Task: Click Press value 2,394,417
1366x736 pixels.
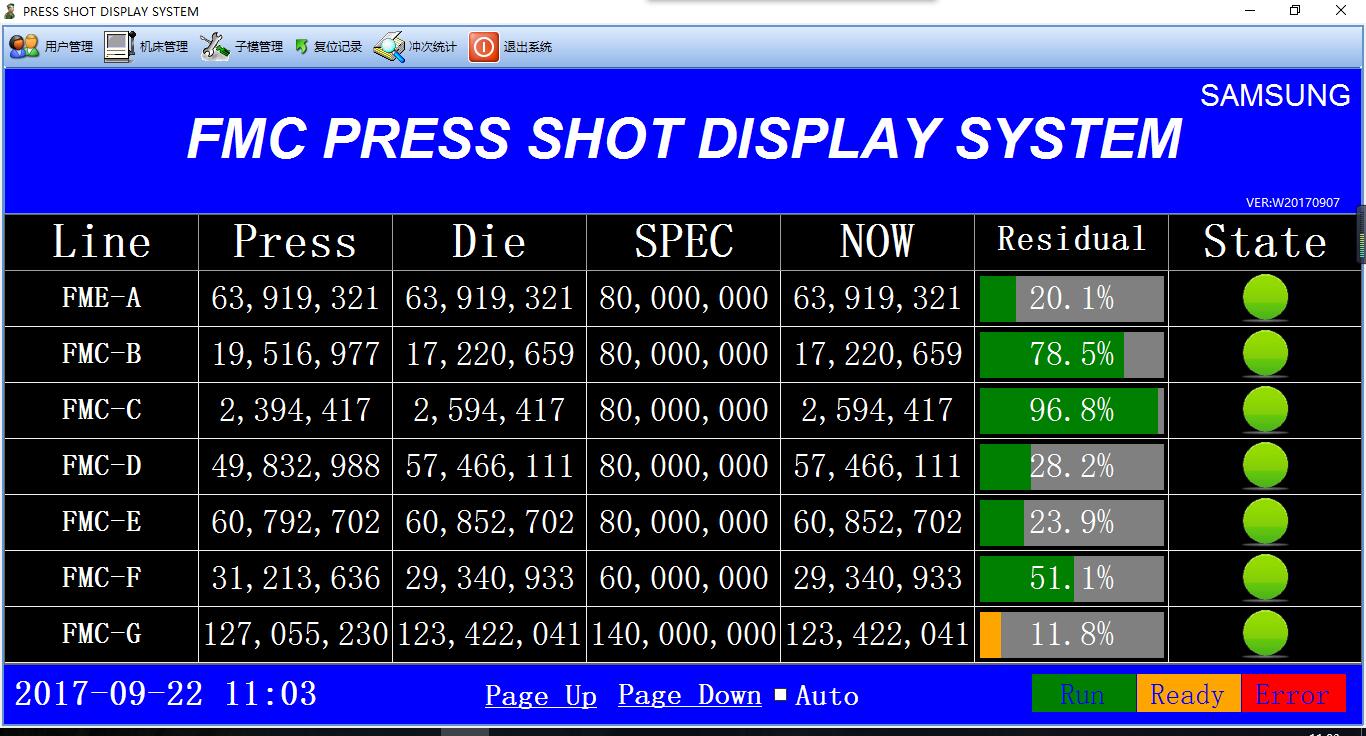Action: (x=295, y=410)
